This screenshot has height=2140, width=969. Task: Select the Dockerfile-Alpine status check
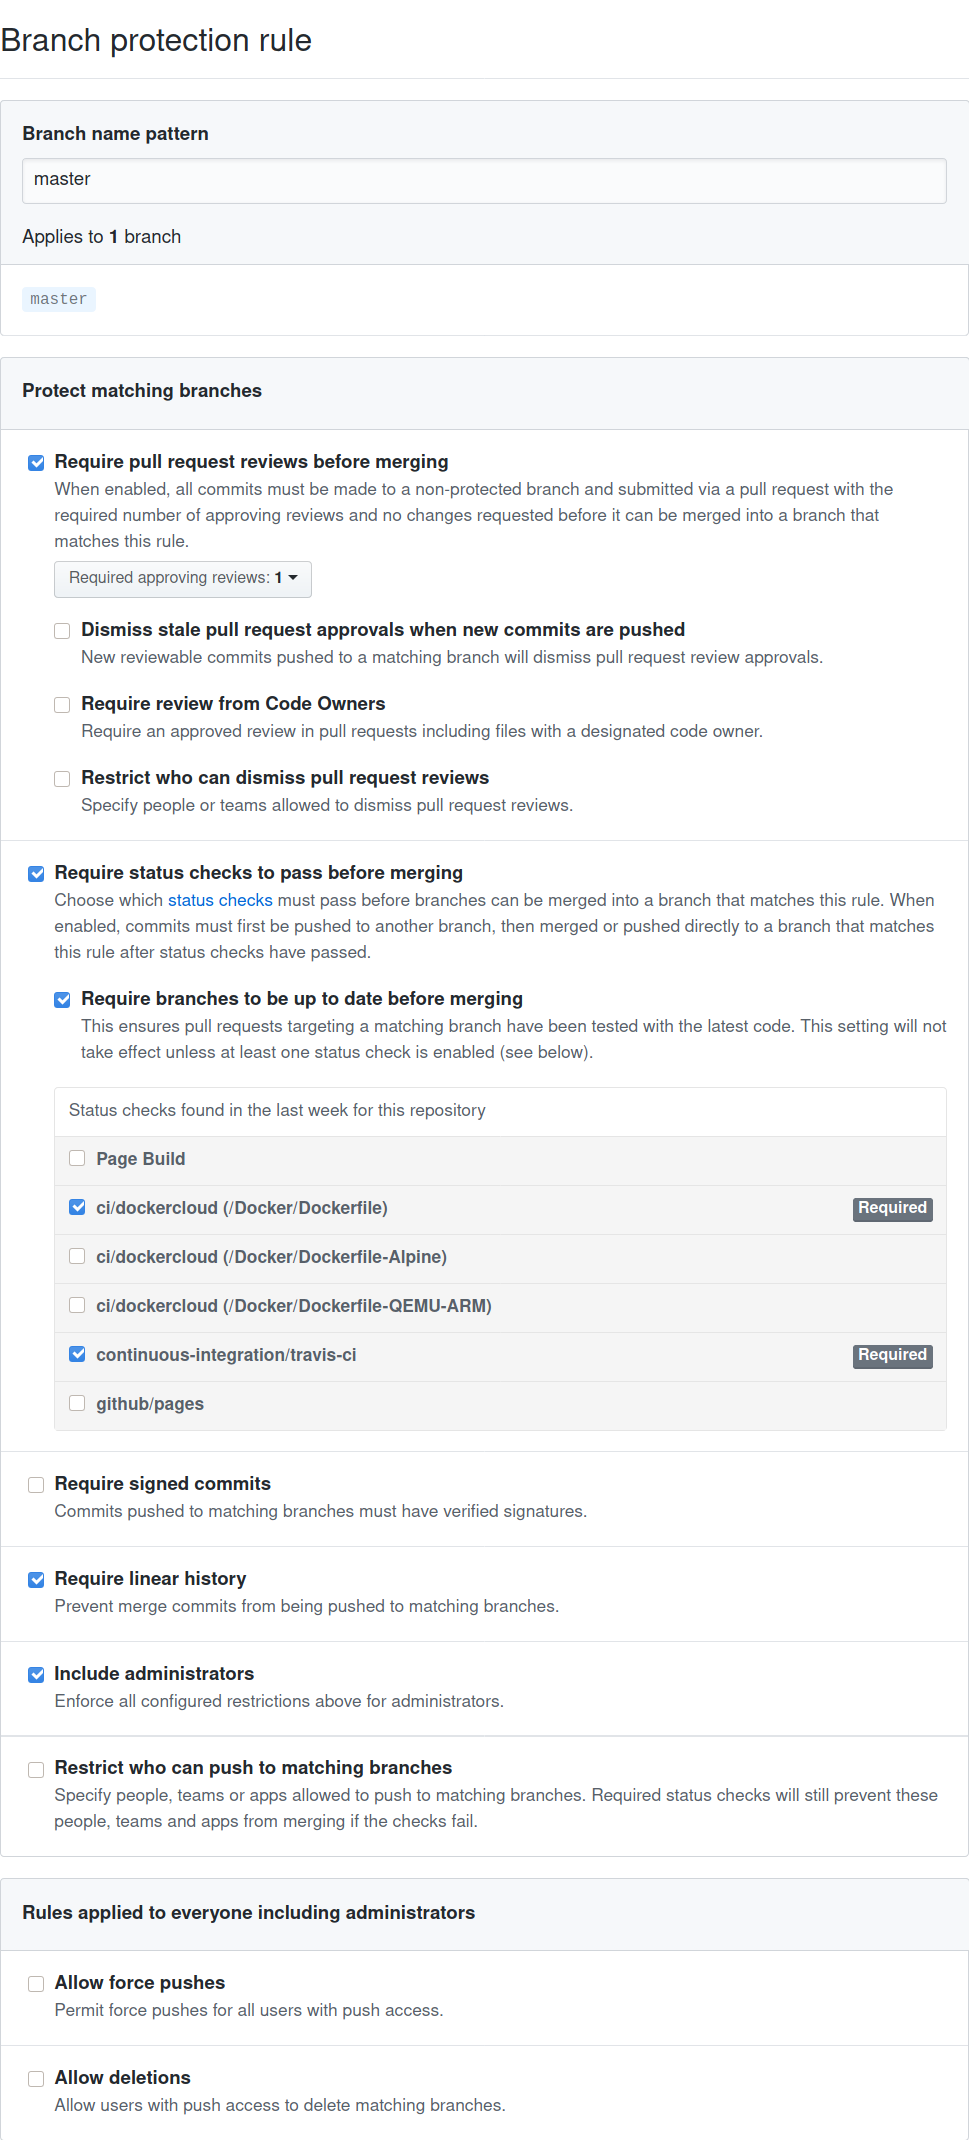(77, 1256)
